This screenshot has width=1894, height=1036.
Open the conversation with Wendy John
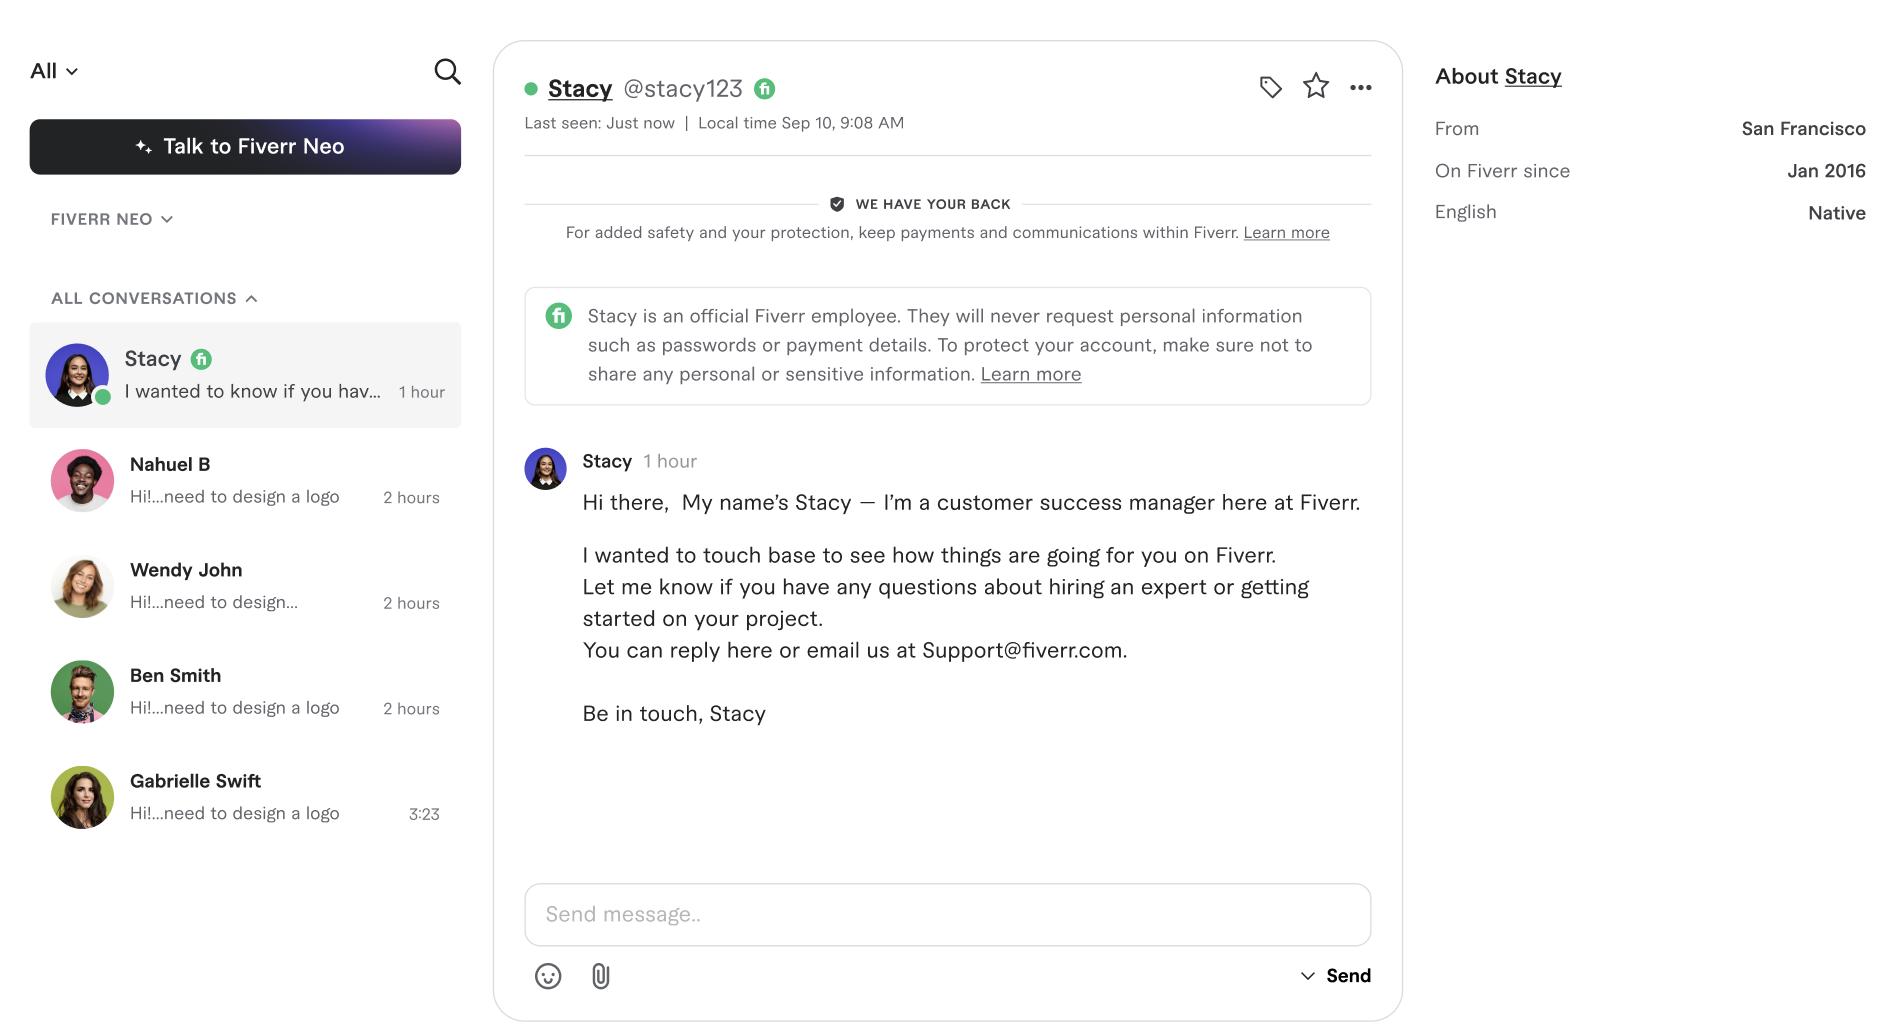[245, 586]
